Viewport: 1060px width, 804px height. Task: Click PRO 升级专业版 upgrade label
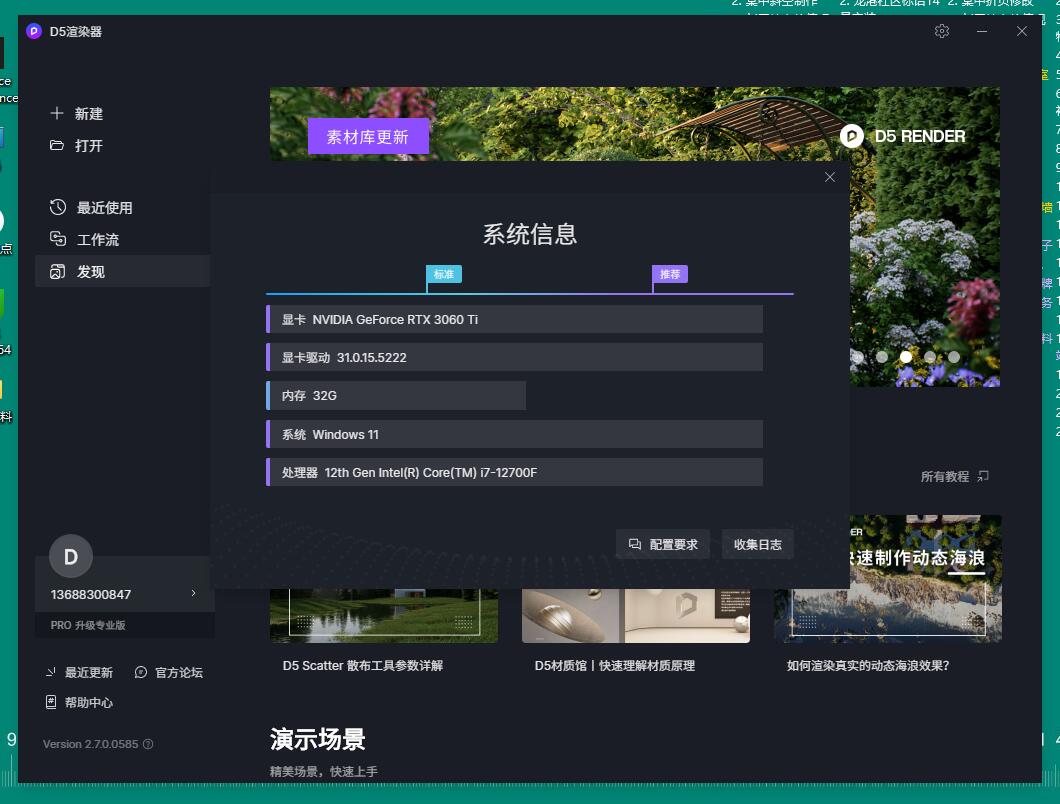pyautogui.click(x=88, y=625)
